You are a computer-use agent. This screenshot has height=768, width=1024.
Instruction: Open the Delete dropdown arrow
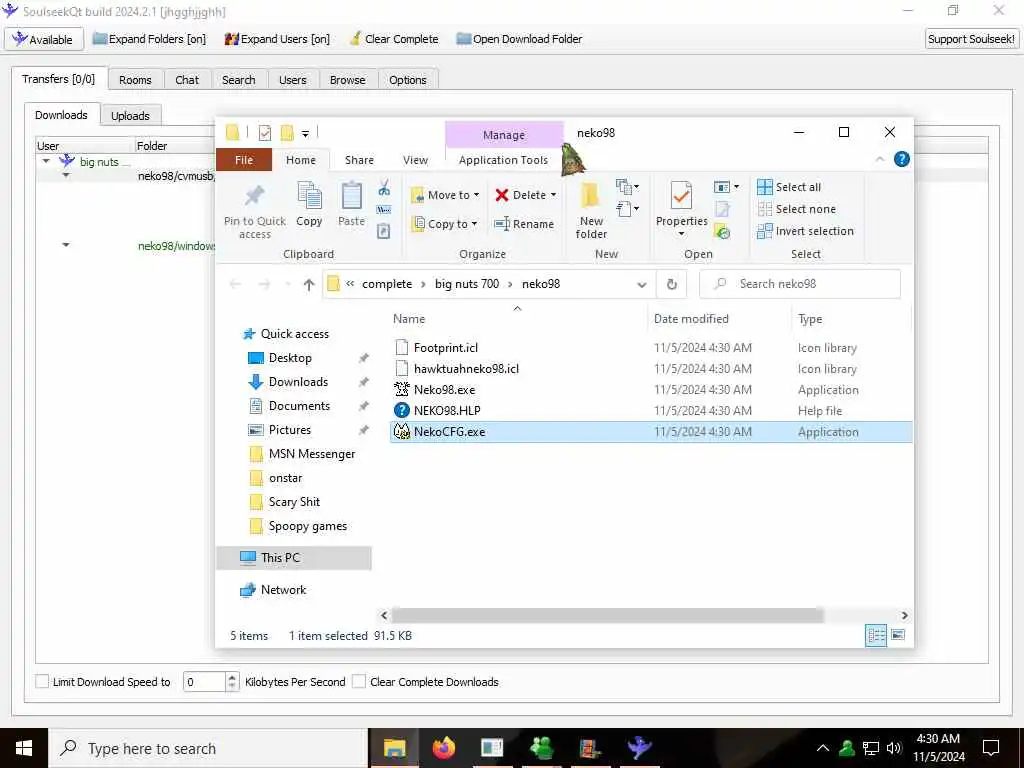tap(553, 195)
